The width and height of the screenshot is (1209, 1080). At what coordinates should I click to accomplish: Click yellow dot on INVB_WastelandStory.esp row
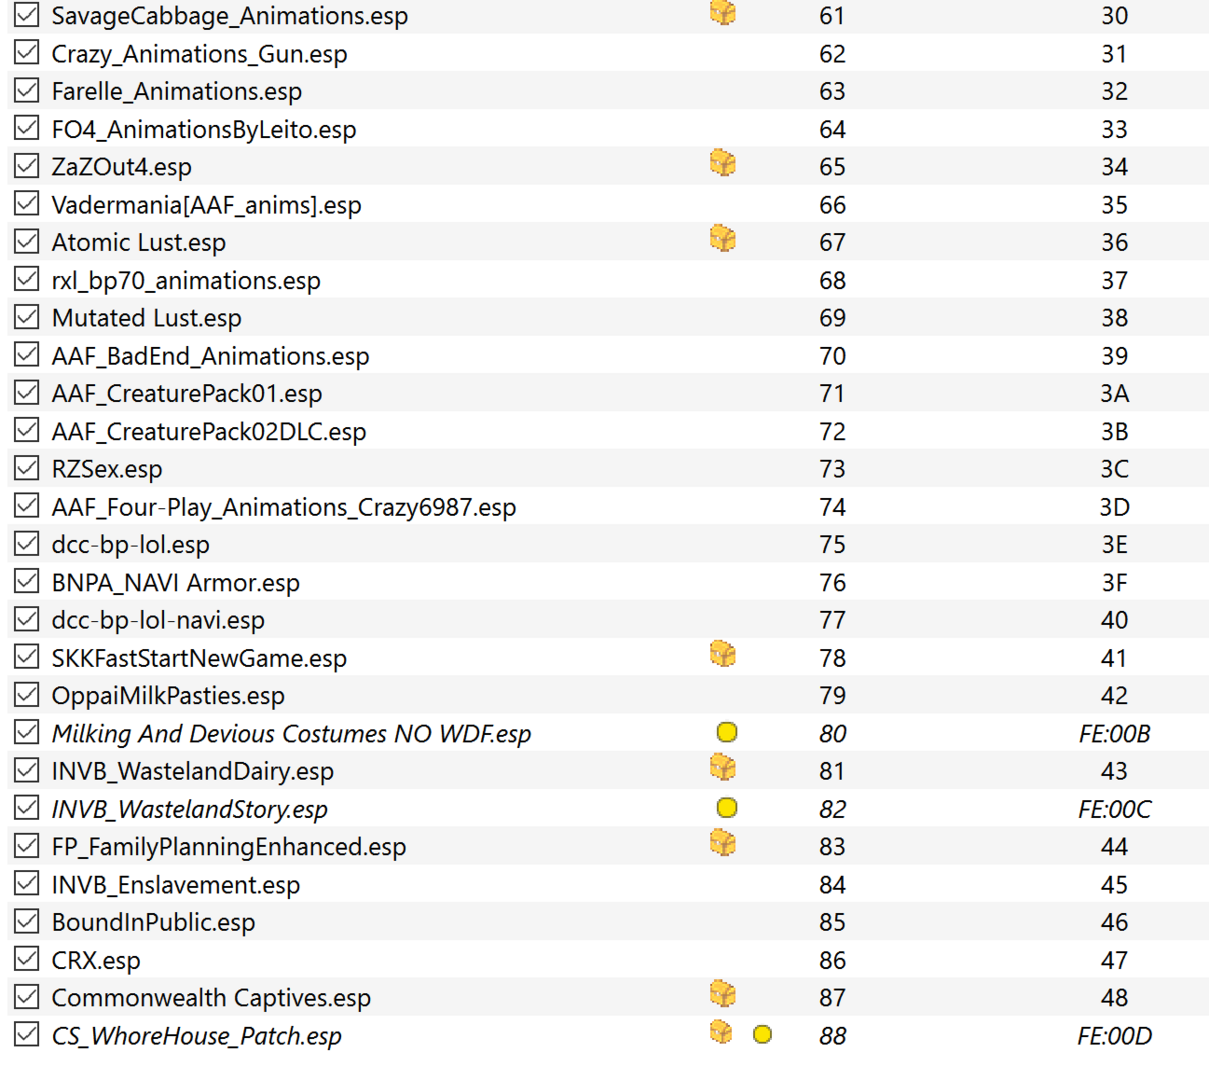[x=727, y=807]
